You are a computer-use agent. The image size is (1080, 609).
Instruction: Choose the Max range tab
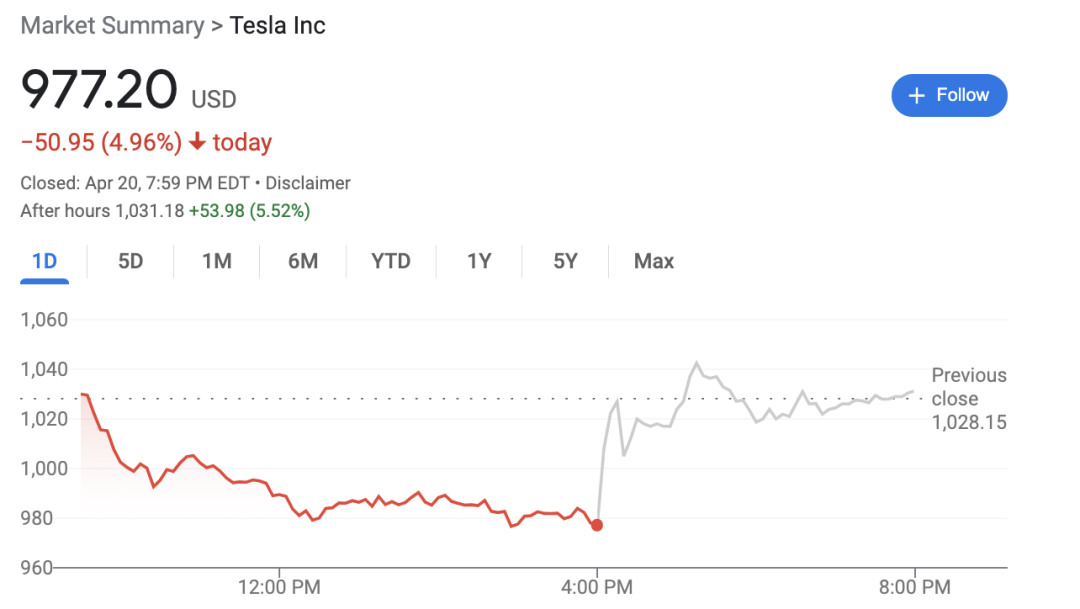click(x=654, y=261)
